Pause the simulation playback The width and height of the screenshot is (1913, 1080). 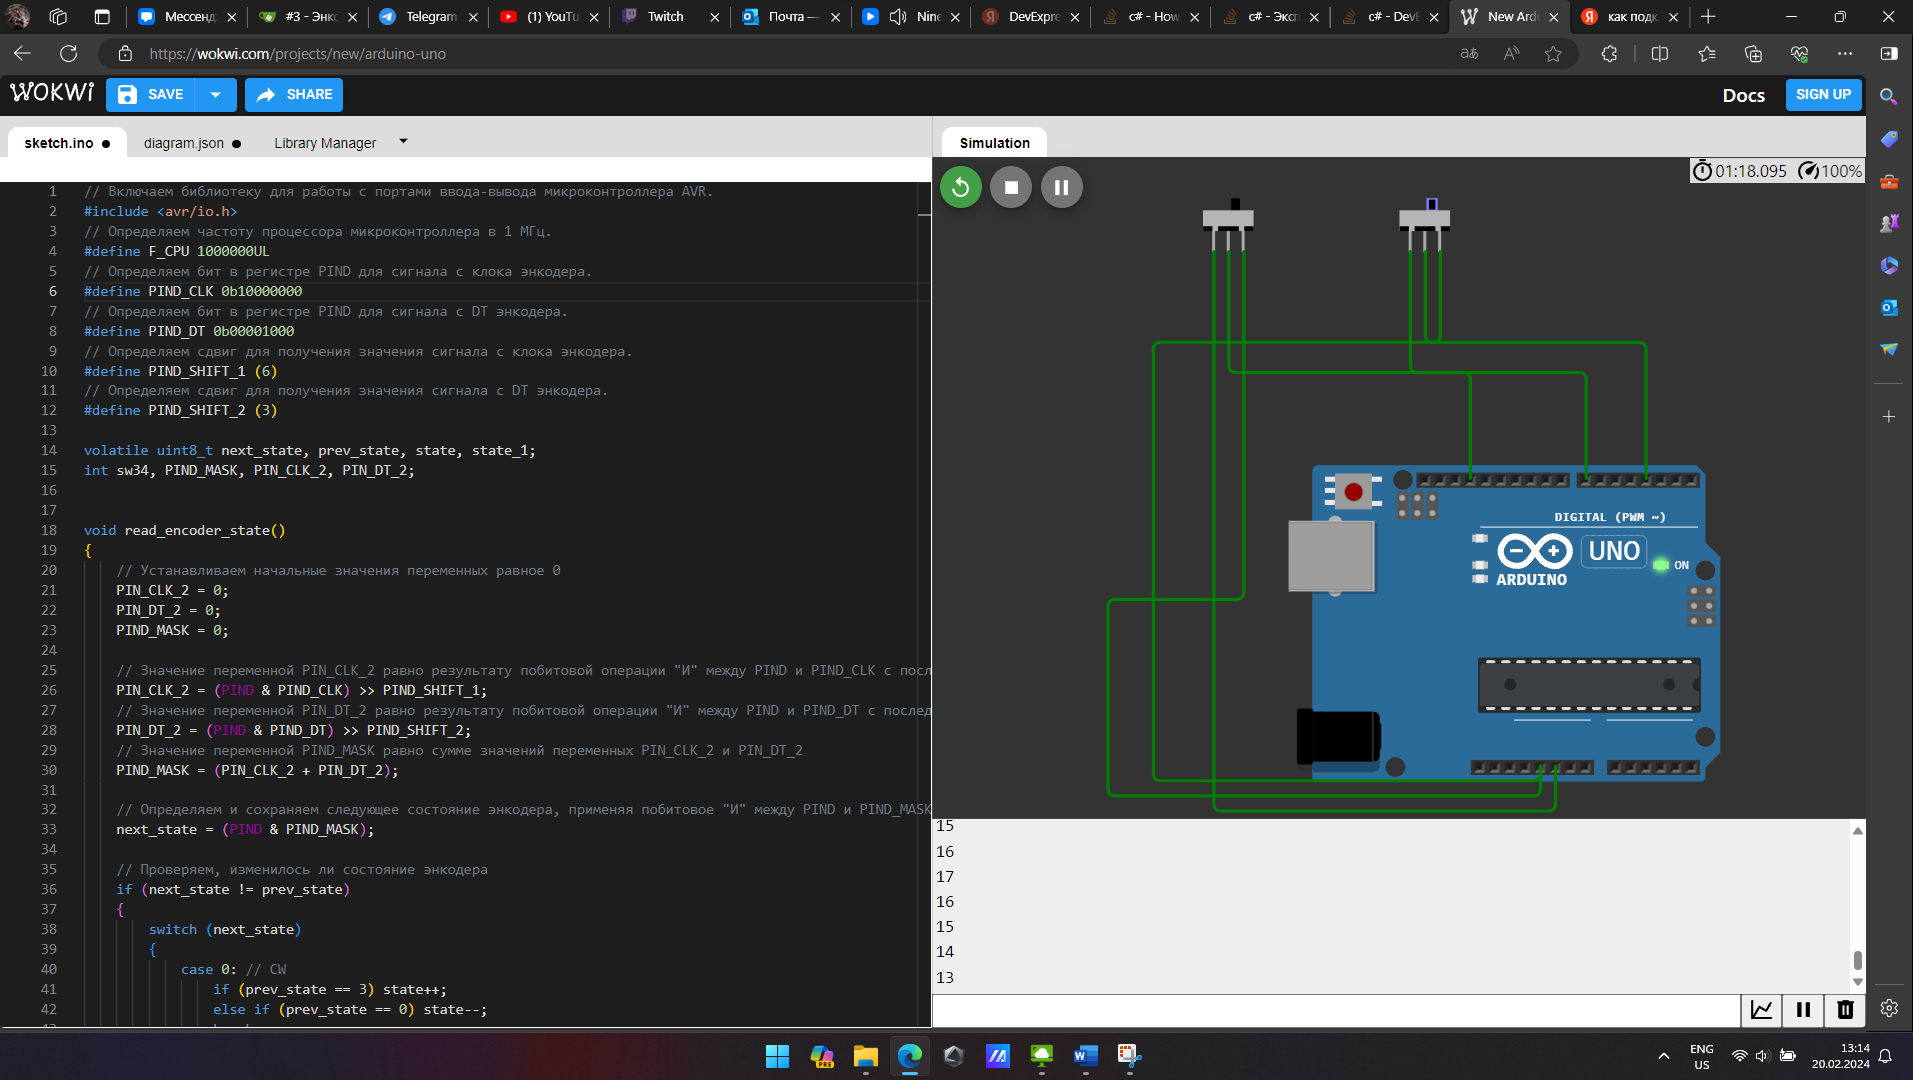click(1061, 187)
